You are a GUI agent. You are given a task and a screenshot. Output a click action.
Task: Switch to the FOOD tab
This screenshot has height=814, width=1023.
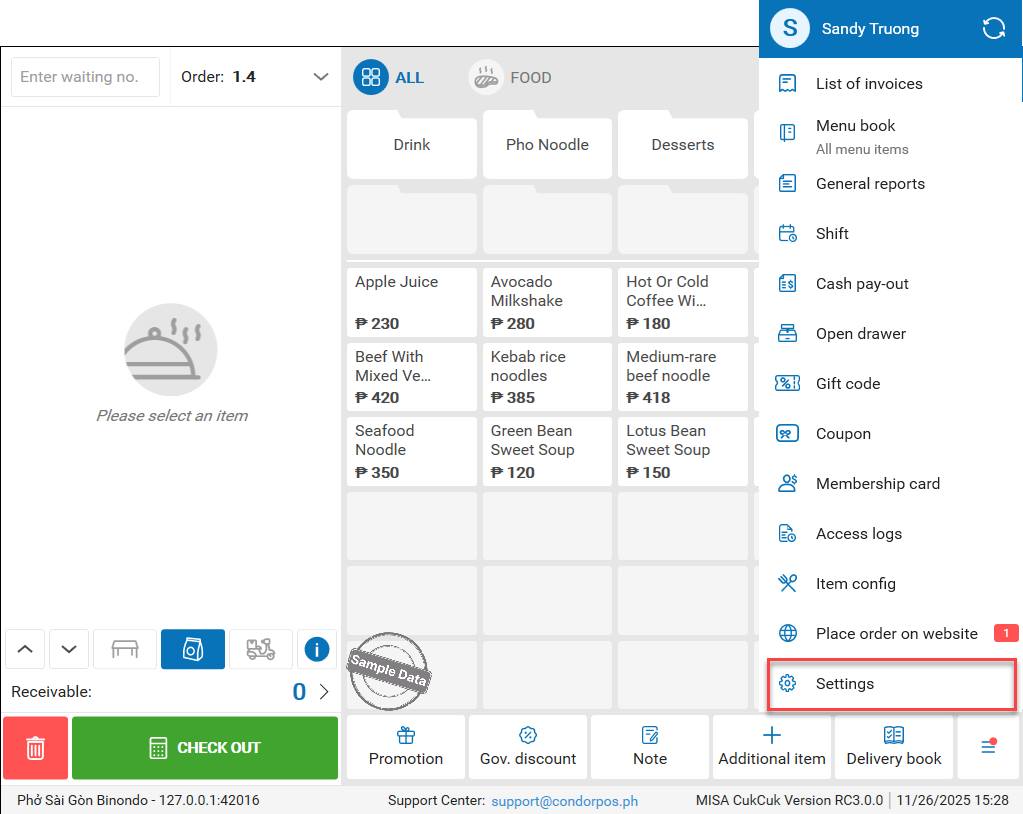(511, 78)
